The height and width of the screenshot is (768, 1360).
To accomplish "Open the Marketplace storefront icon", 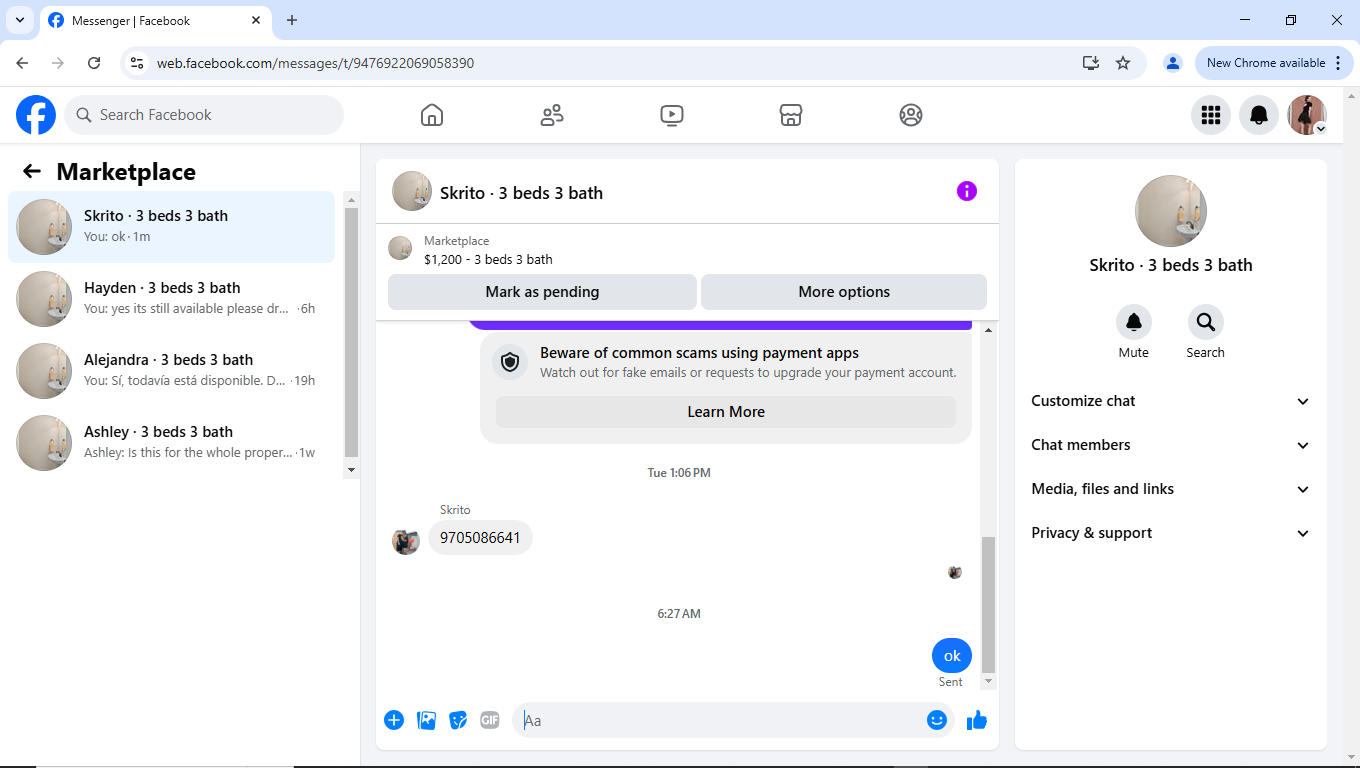I will 791,115.
